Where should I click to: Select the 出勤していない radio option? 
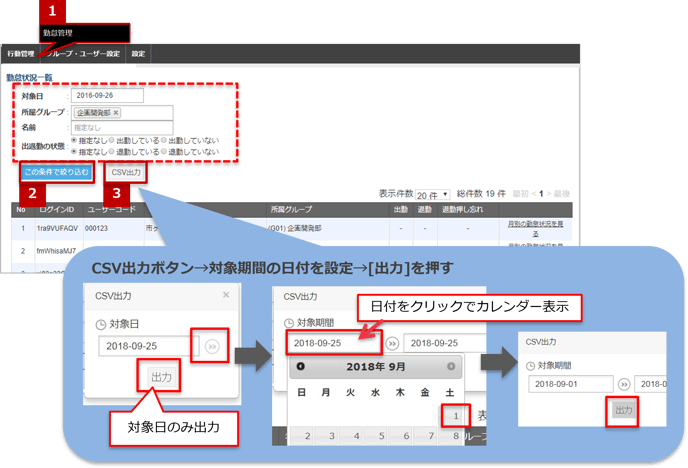point(164,140)
